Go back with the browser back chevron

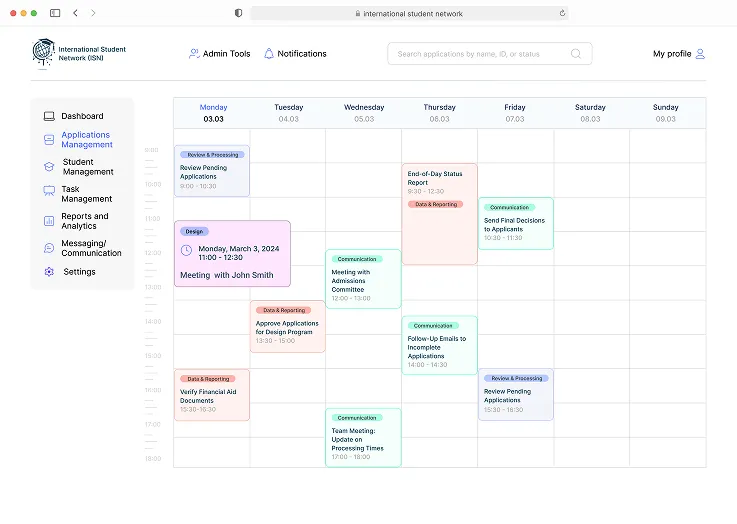pyautogui.click(x=75, y=13)
